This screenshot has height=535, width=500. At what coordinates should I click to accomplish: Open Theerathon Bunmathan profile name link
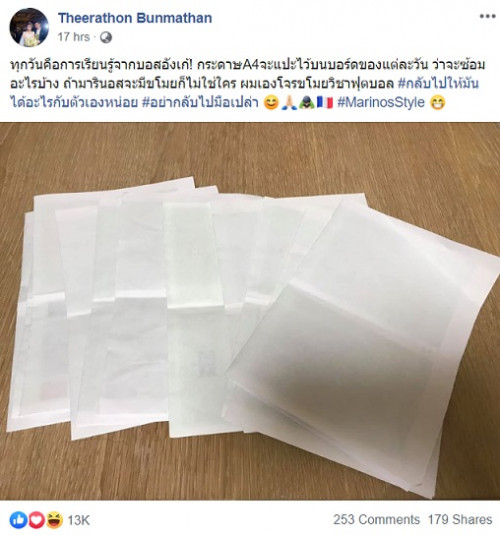coord(135,18)
